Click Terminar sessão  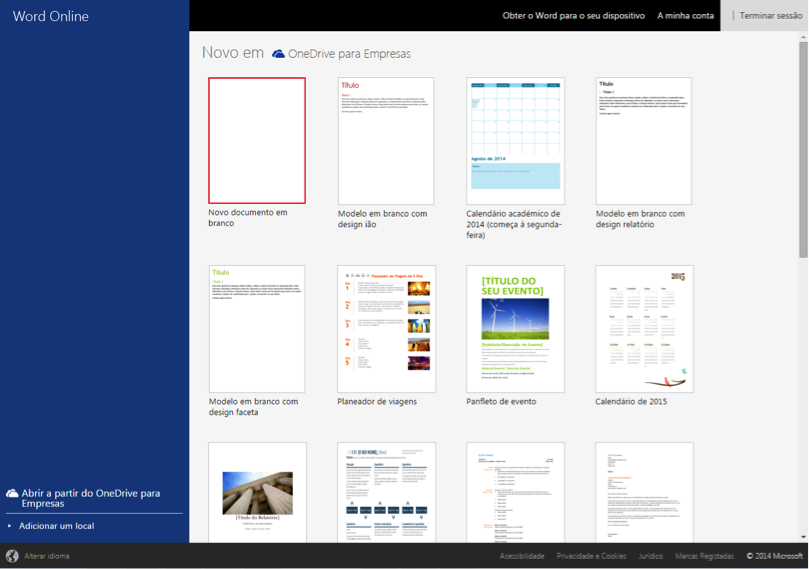click(771, 15)
